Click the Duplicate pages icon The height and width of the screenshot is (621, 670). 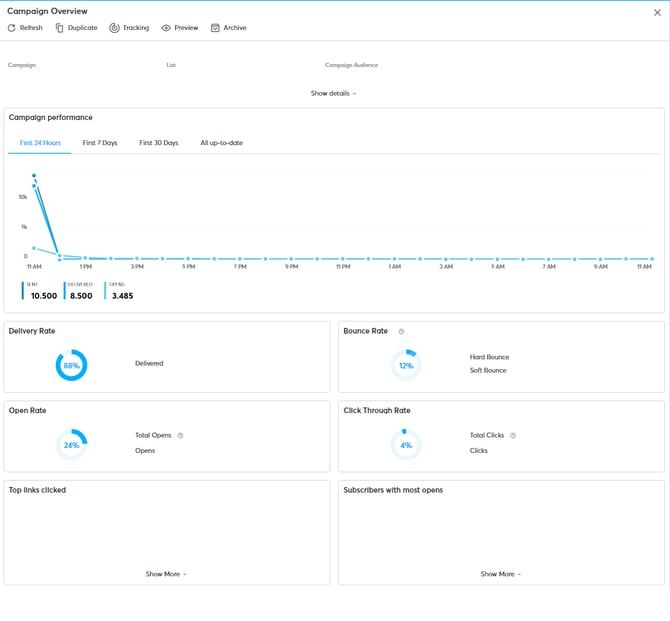tap(59, 28)
